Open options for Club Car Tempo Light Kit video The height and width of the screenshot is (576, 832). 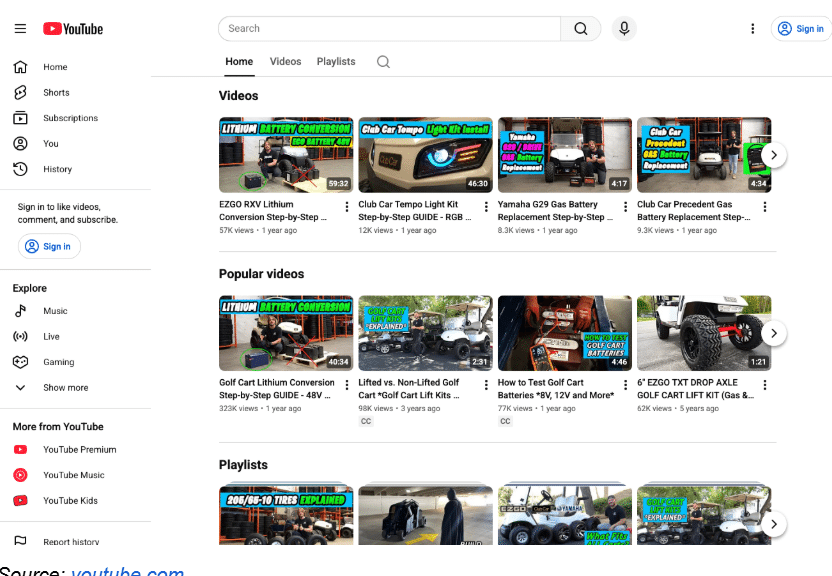486,206
